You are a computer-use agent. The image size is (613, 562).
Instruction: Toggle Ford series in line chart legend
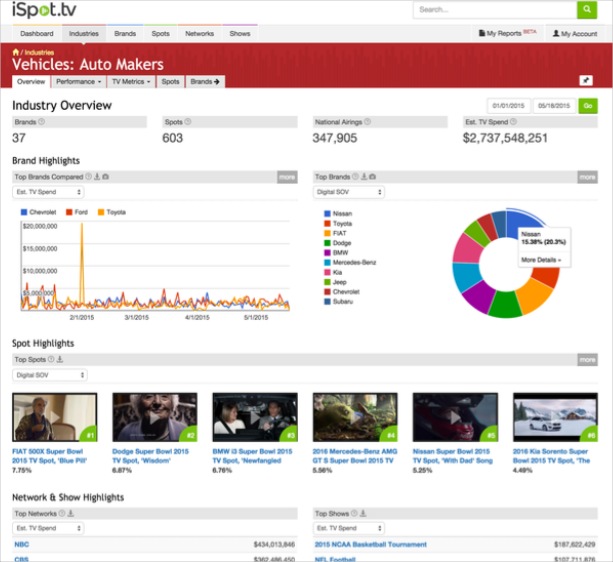click(x=77, y=212)
